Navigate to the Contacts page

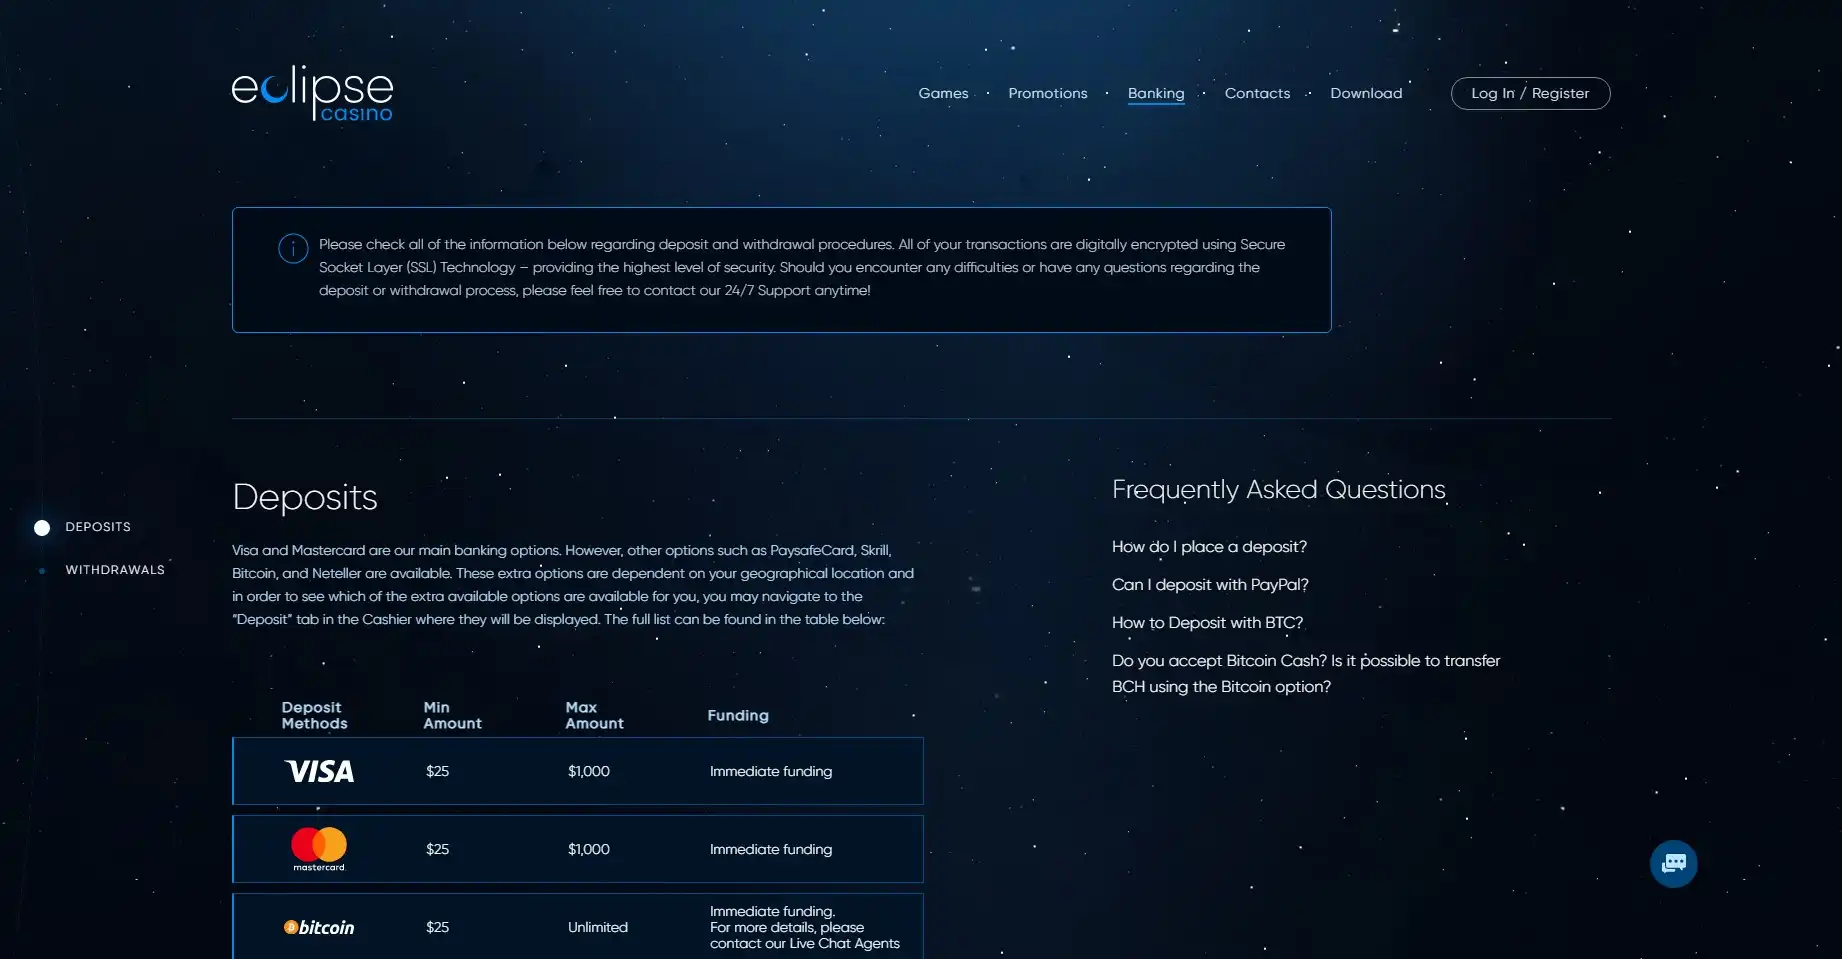(x=1257, y=93)
